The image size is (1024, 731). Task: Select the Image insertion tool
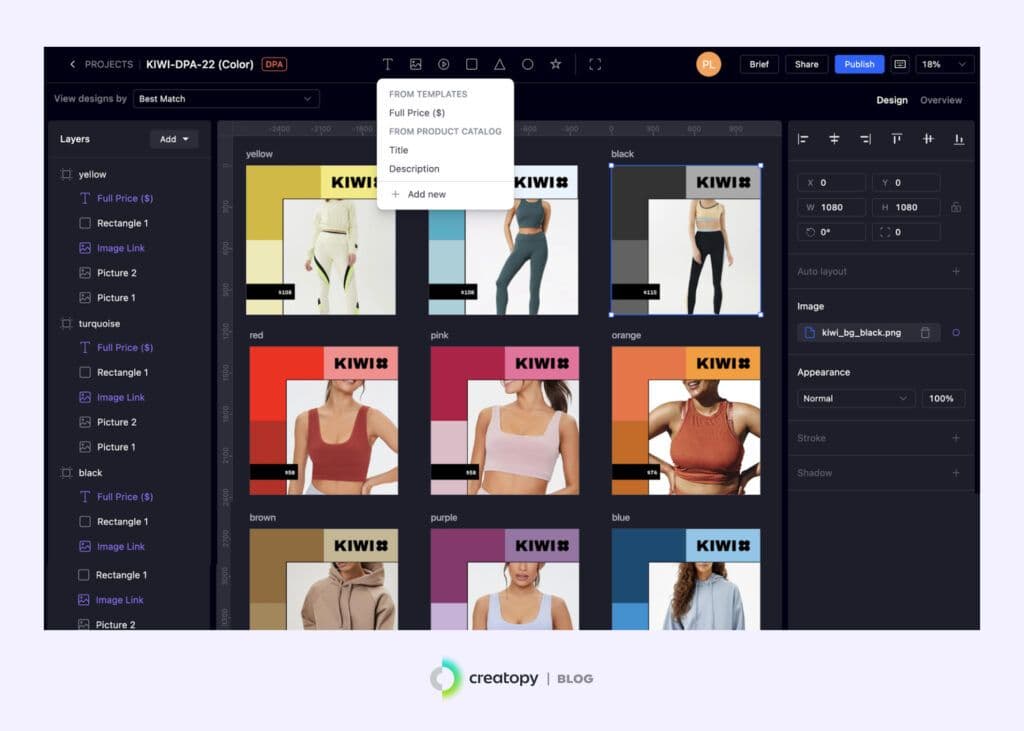coord(415,64)
